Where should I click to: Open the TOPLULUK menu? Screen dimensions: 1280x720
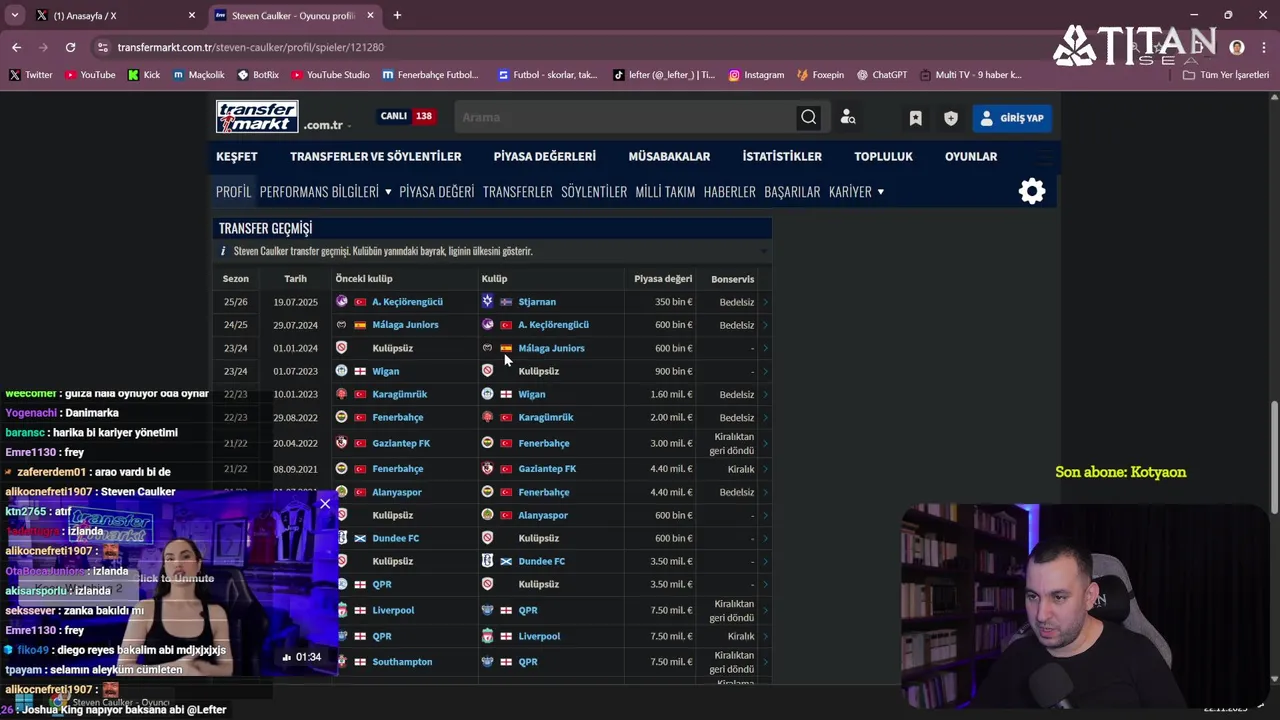883,156
